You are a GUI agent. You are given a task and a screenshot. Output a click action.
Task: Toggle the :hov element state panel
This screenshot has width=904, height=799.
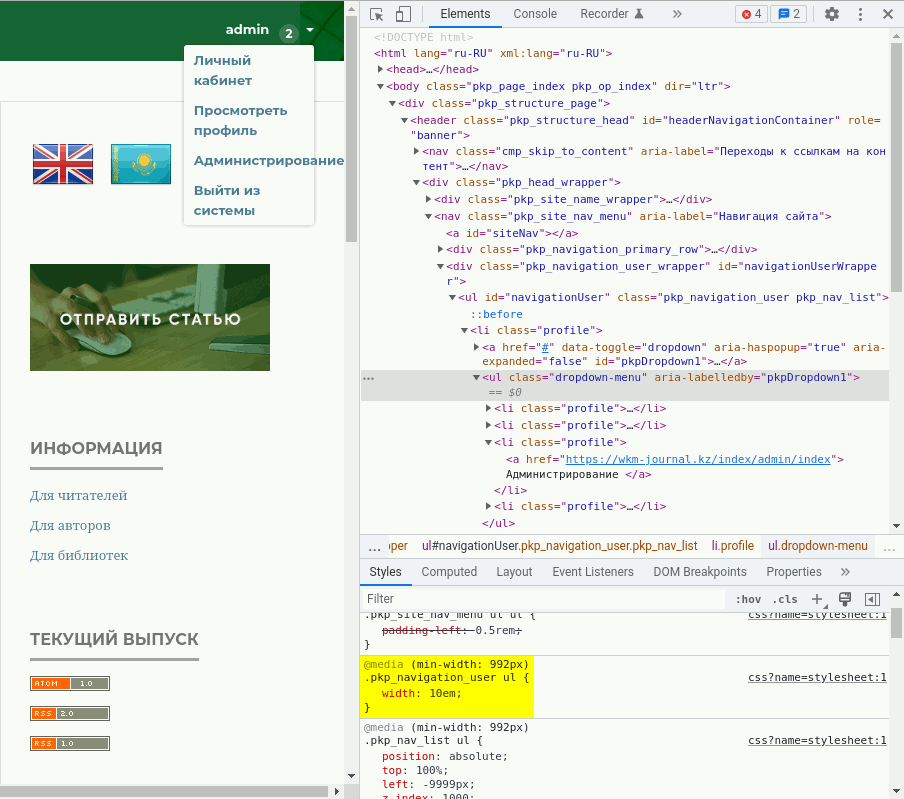(748, 599)
